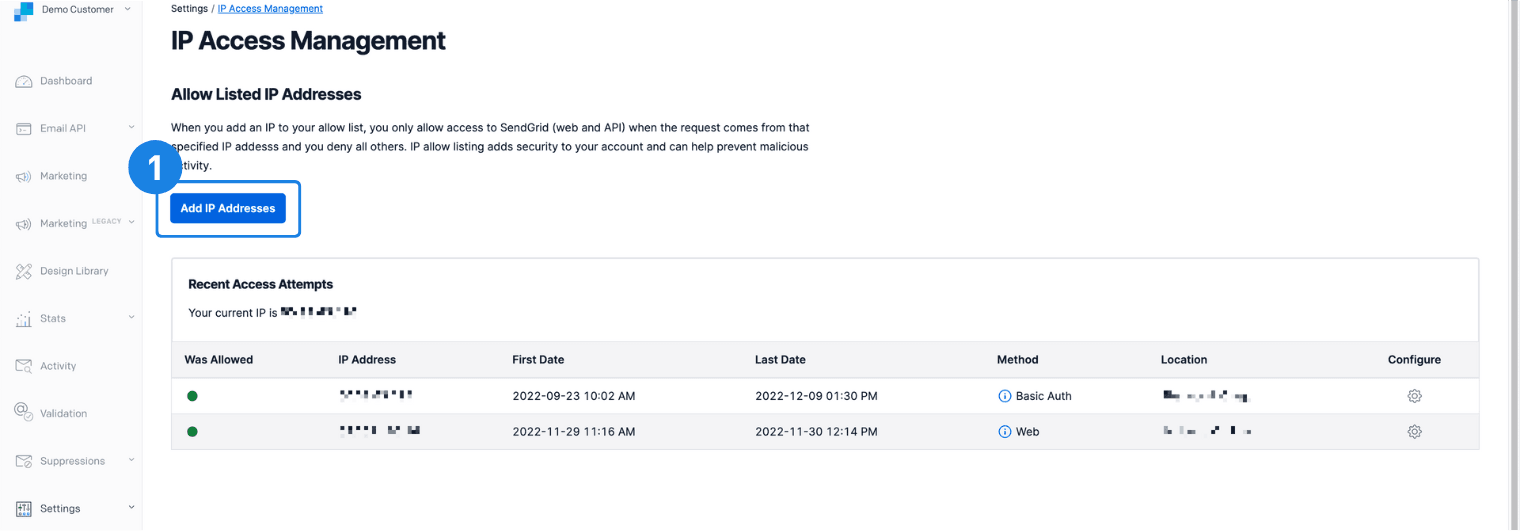Open Activity in the sidebar
This screenshot has width=1520, height=531.
tap(58, 366)
